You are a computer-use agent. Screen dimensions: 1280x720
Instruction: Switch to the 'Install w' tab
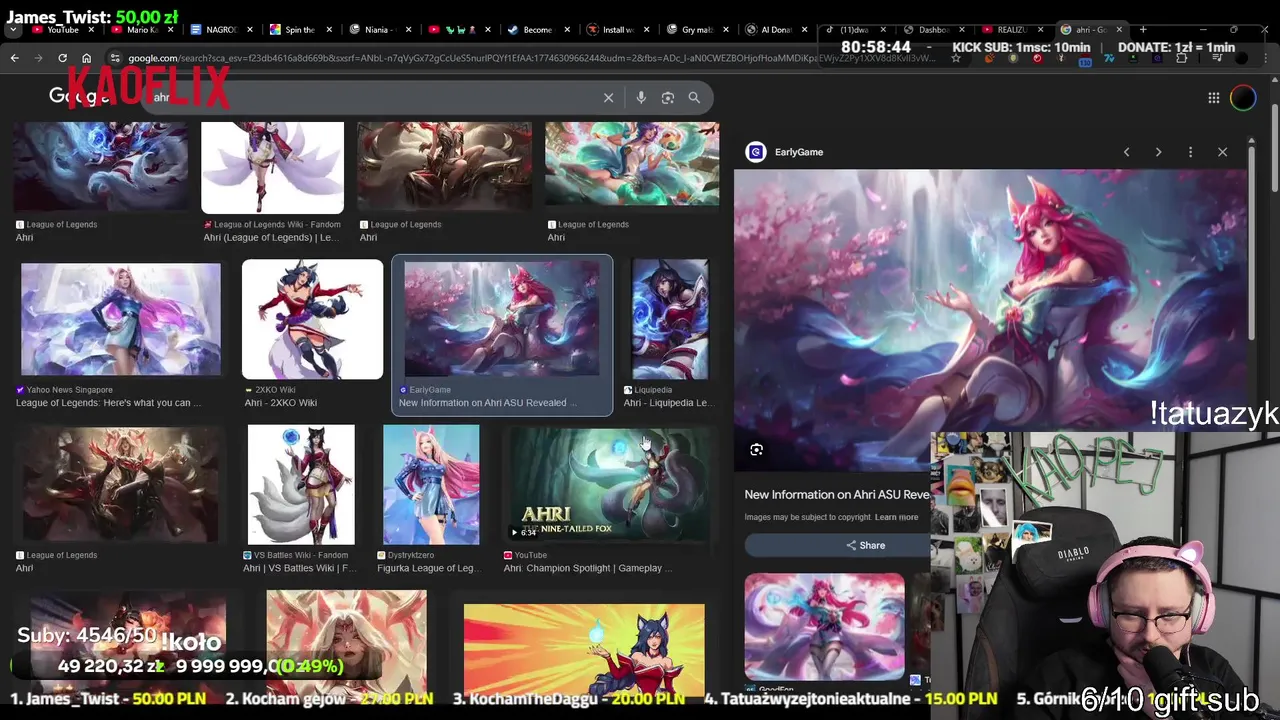click(617, 30)
